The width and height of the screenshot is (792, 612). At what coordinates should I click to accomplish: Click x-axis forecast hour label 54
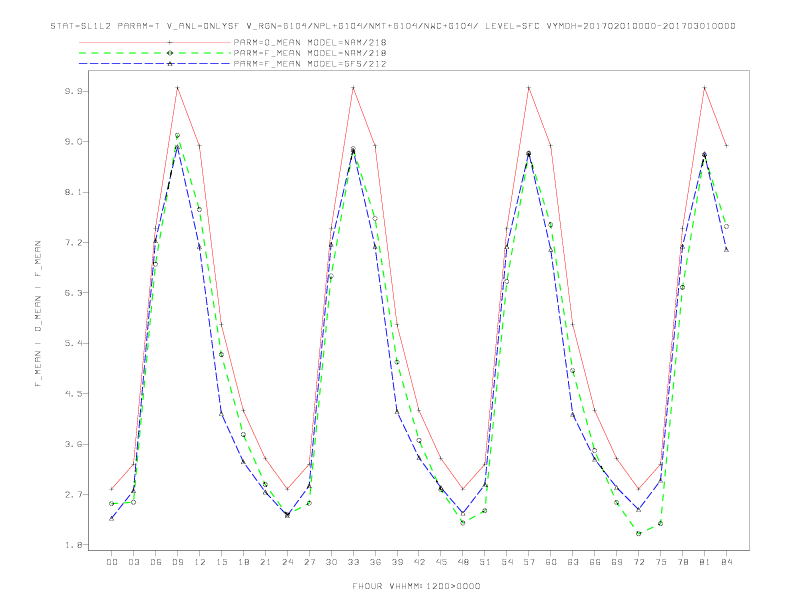tap(507, 562)
